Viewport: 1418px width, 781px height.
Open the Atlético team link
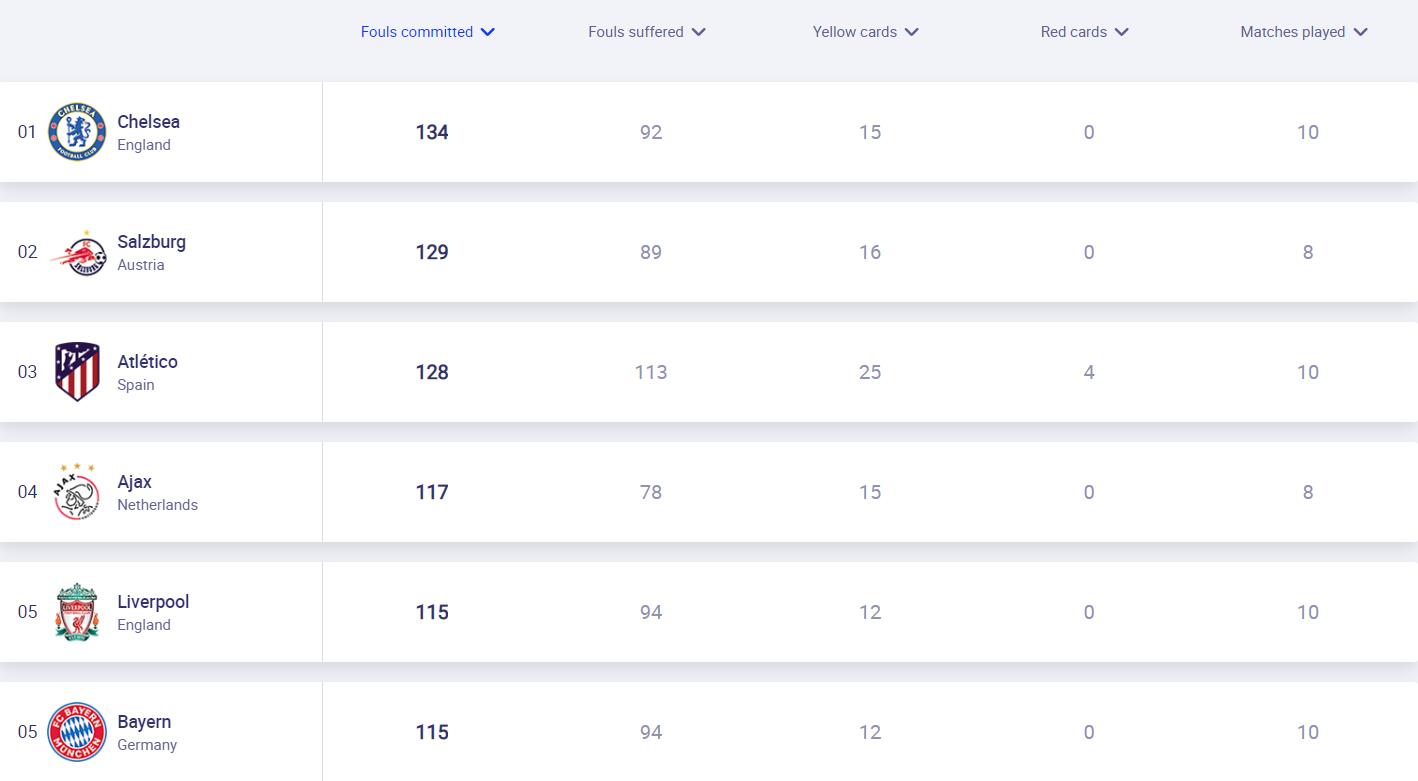147,362
